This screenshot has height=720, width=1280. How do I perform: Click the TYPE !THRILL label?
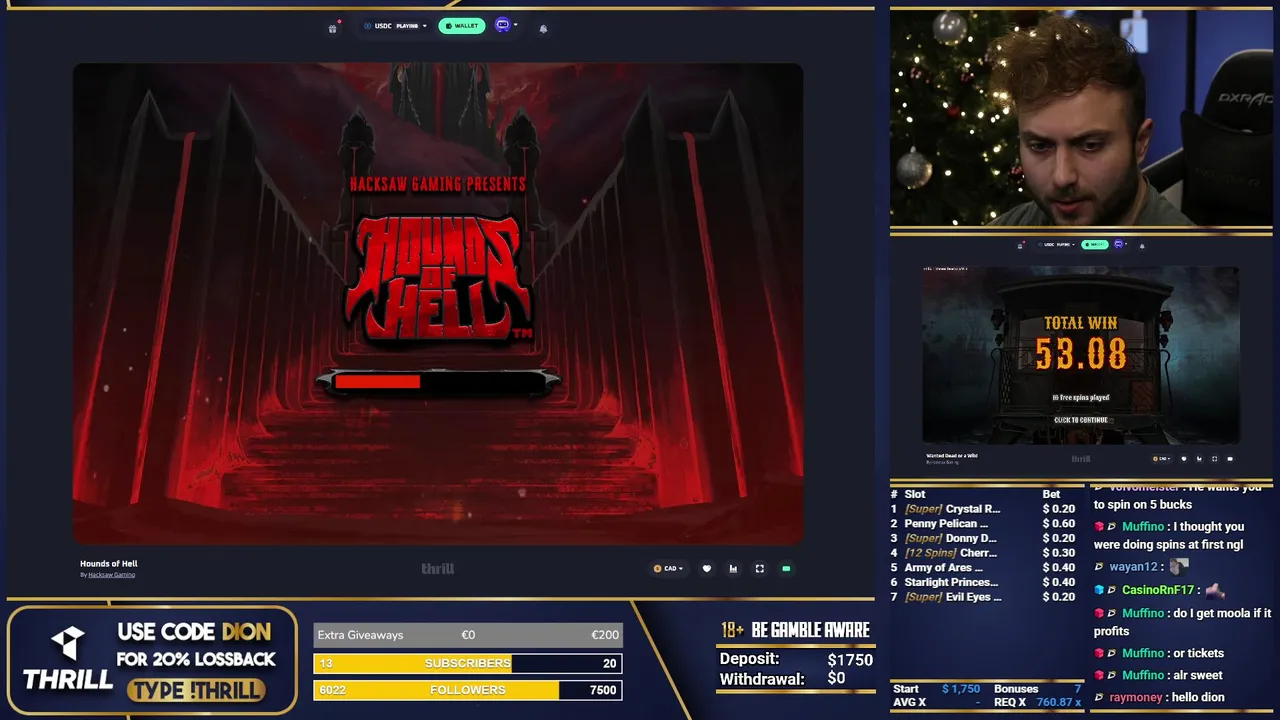point(197,690)
